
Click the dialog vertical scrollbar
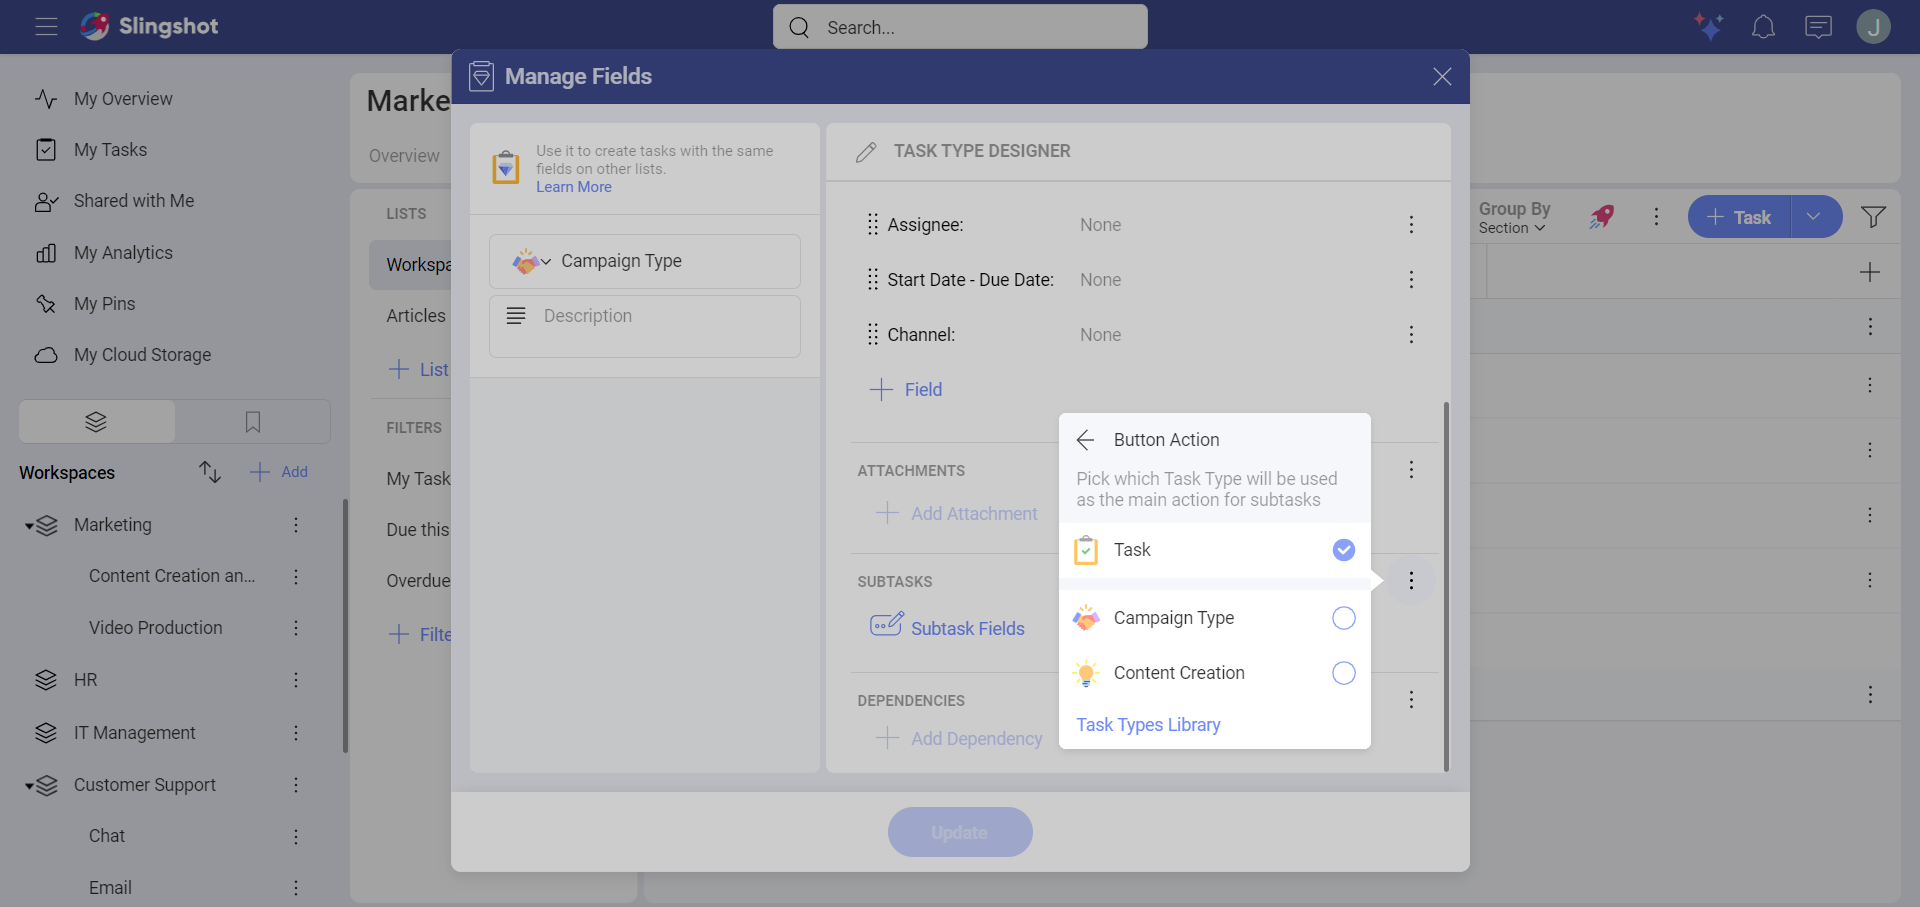1446,587
